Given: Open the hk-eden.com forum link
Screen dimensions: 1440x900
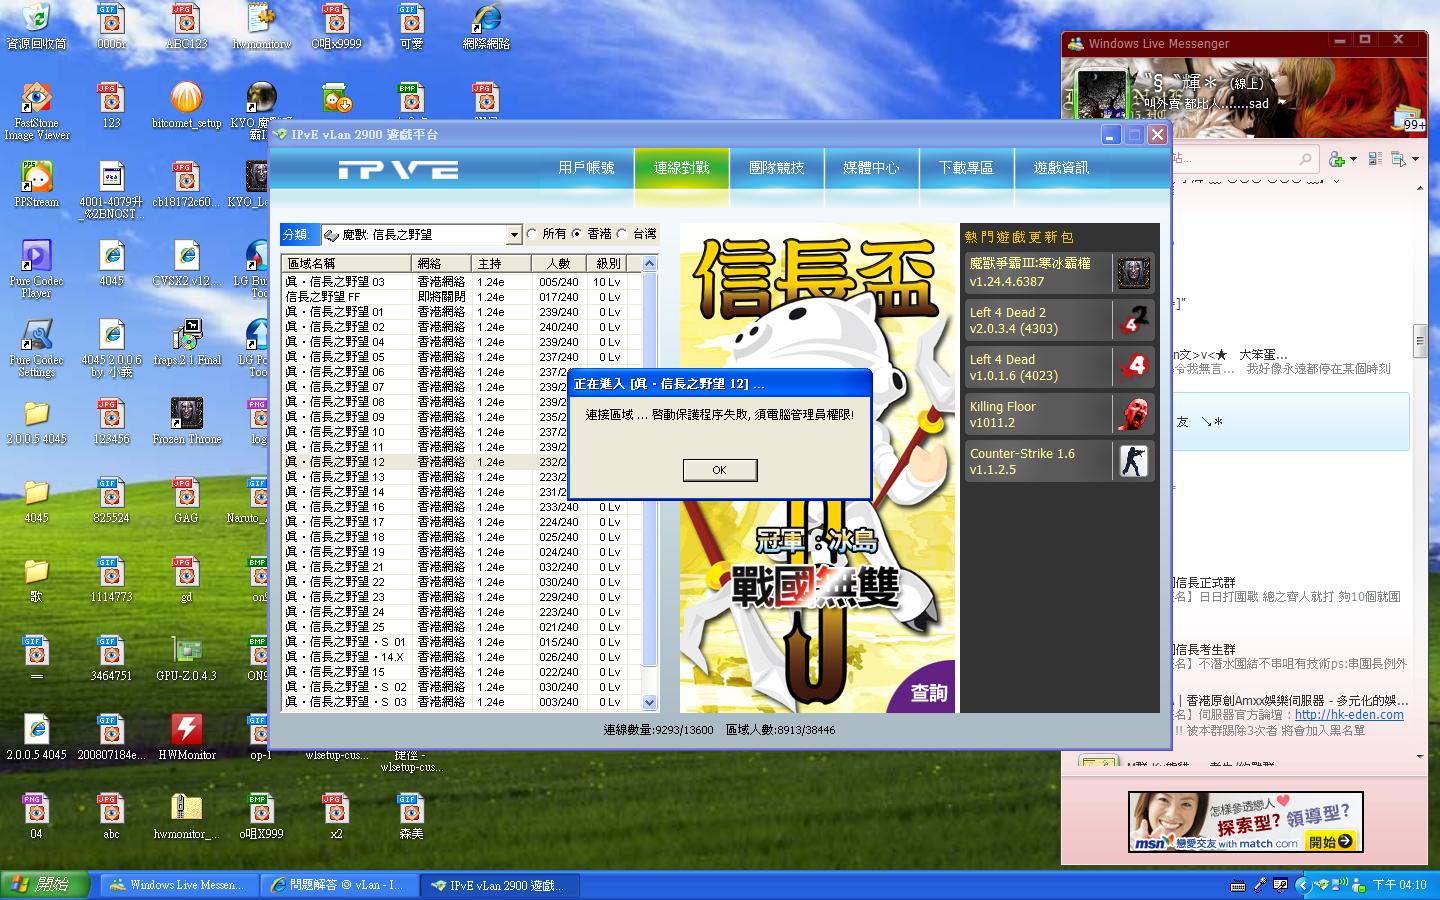Looking at the screenshot, I should [1348, 715].
